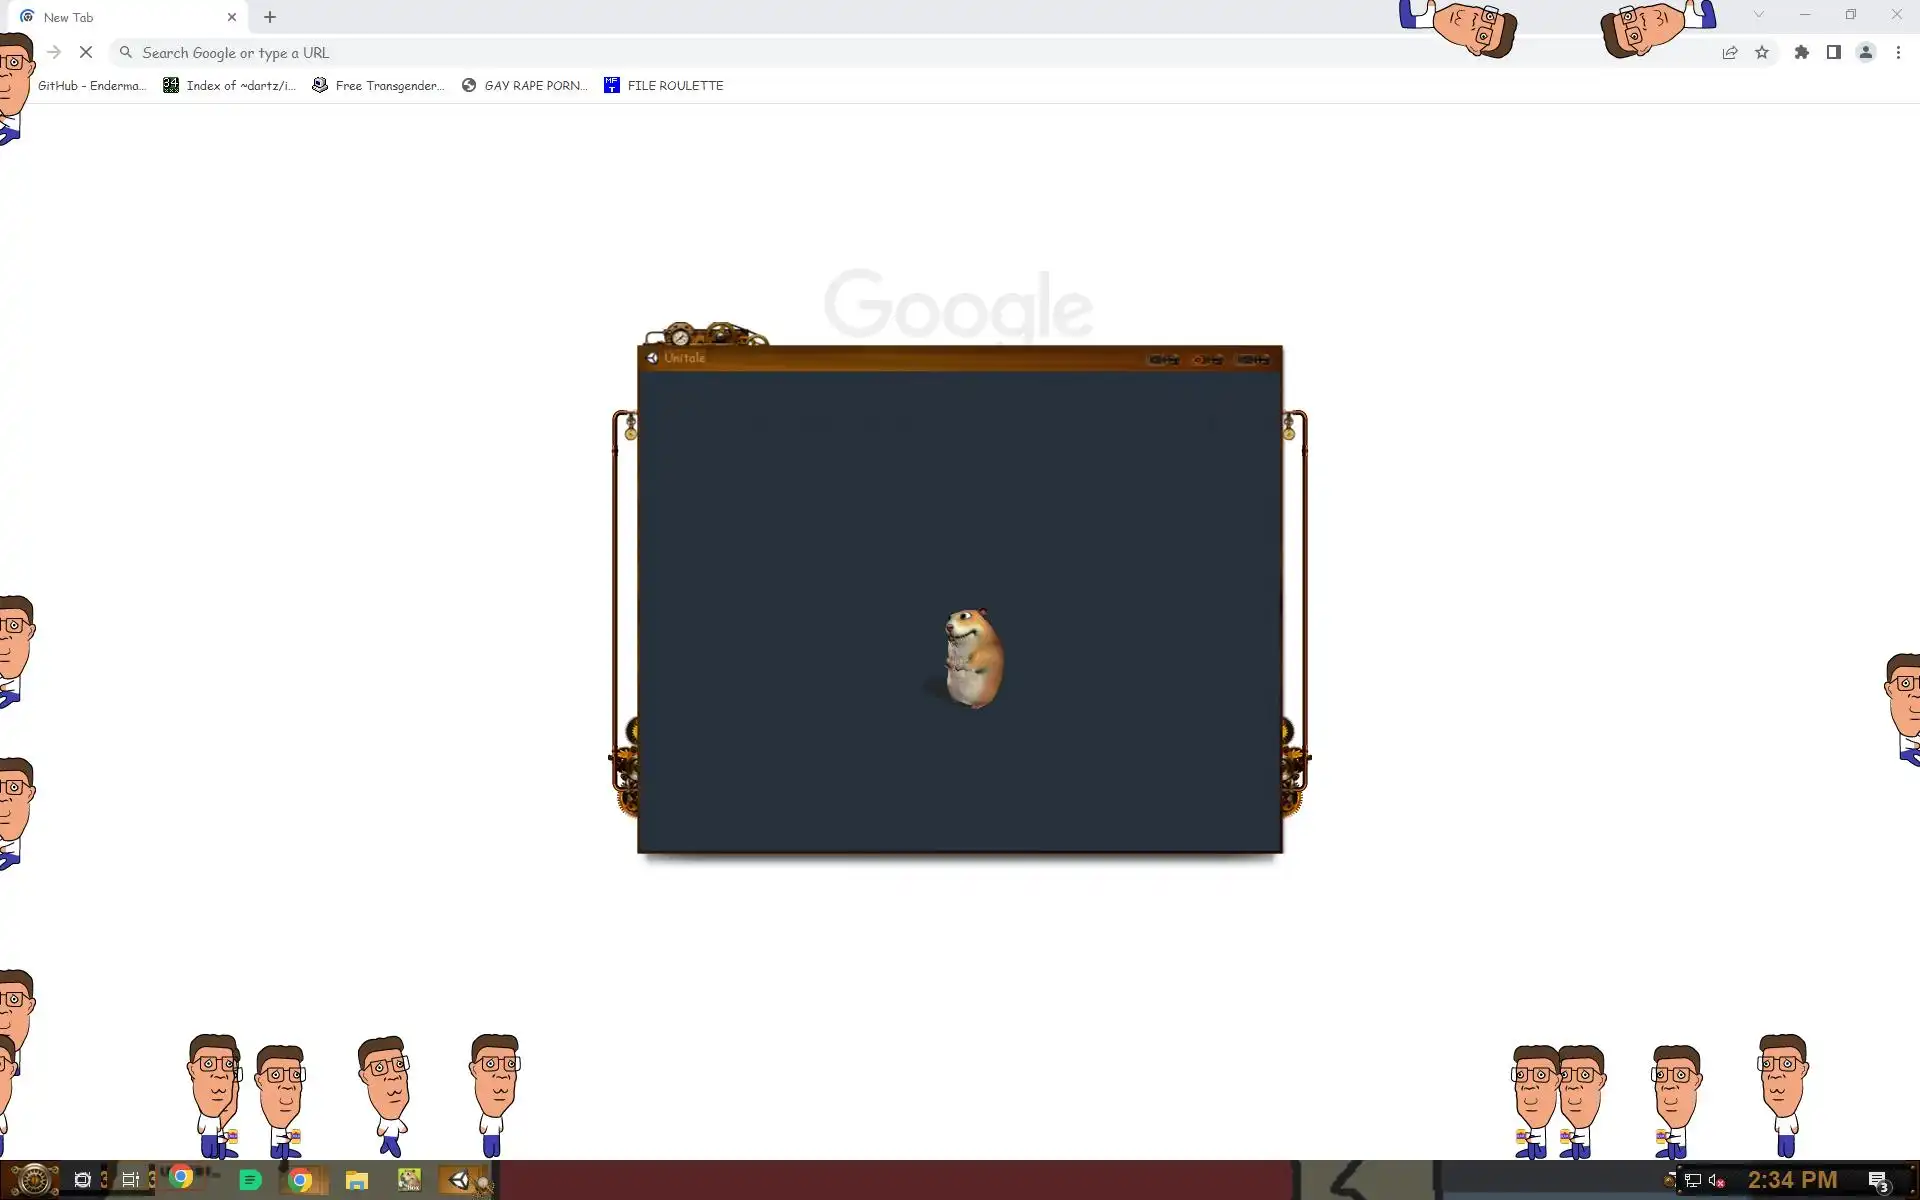This screenshot has width=1920, height=1200.
Task: Open Task View in the taskbar
Action: (x=131, y=1180)
